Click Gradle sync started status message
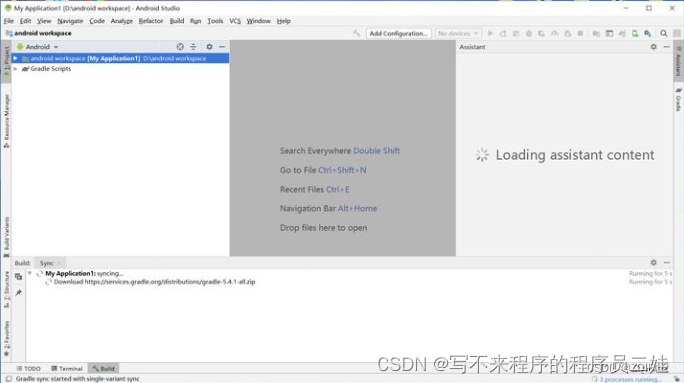The width and height of the screenshot is (684, 383). click(78, 379)
